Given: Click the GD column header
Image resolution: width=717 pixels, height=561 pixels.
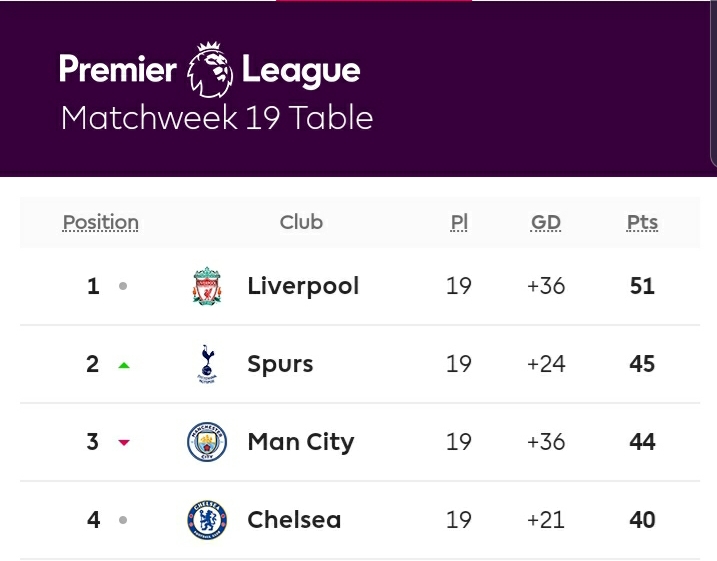Looking at the screenshot, I should [x=546, y=222].
